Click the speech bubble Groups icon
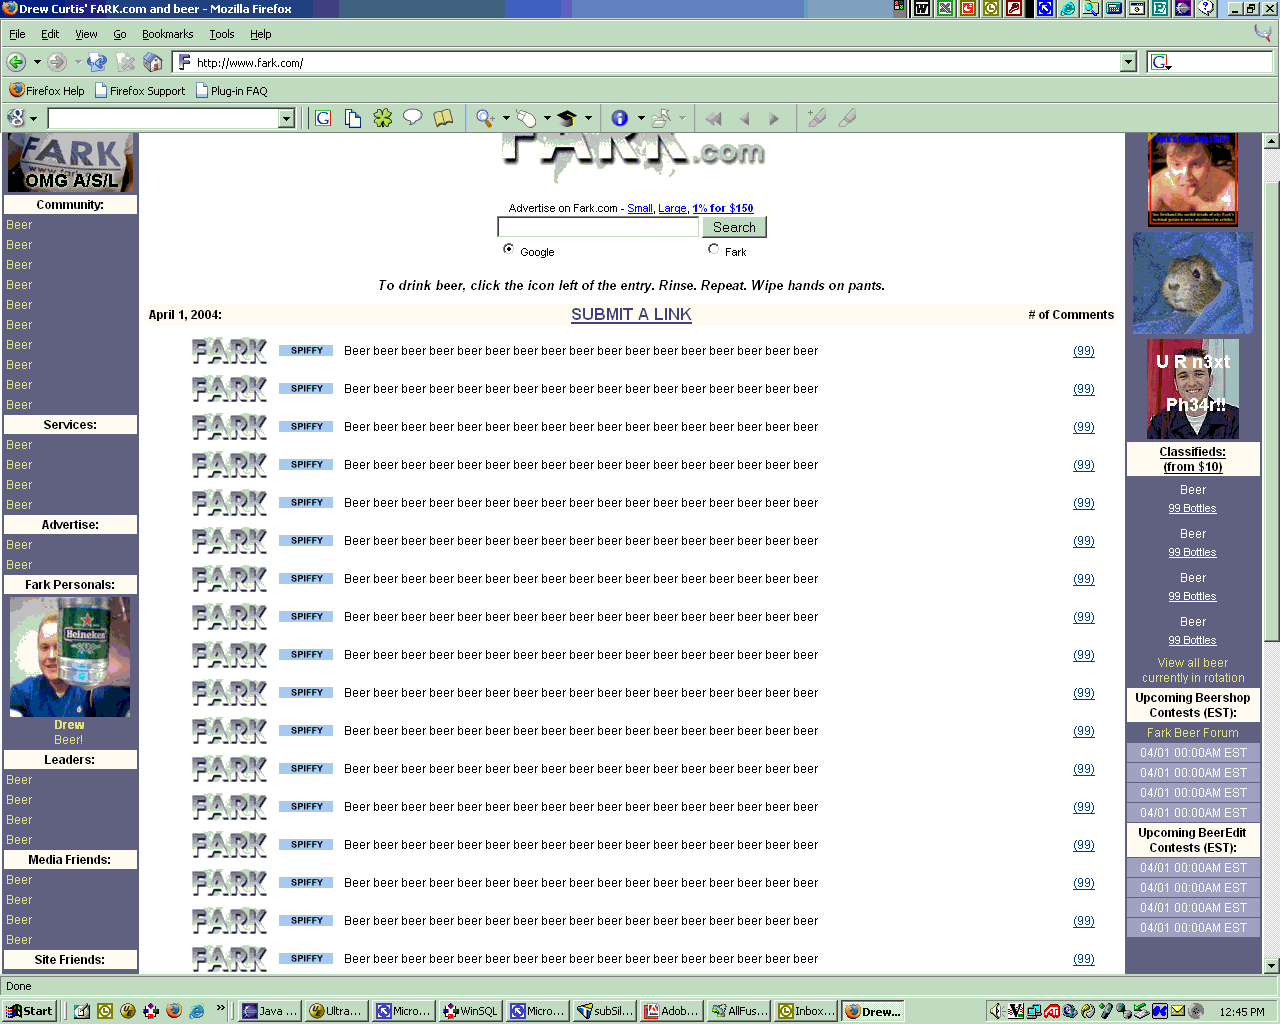Image resolution: width=1280 pixels, height=1024 pixels. pos(412,118)
